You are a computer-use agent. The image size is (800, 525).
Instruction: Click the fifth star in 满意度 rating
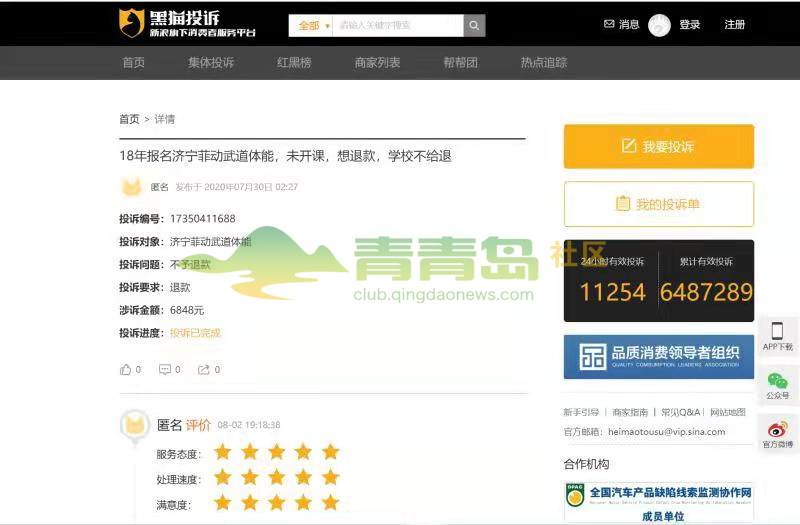point(331,503)
